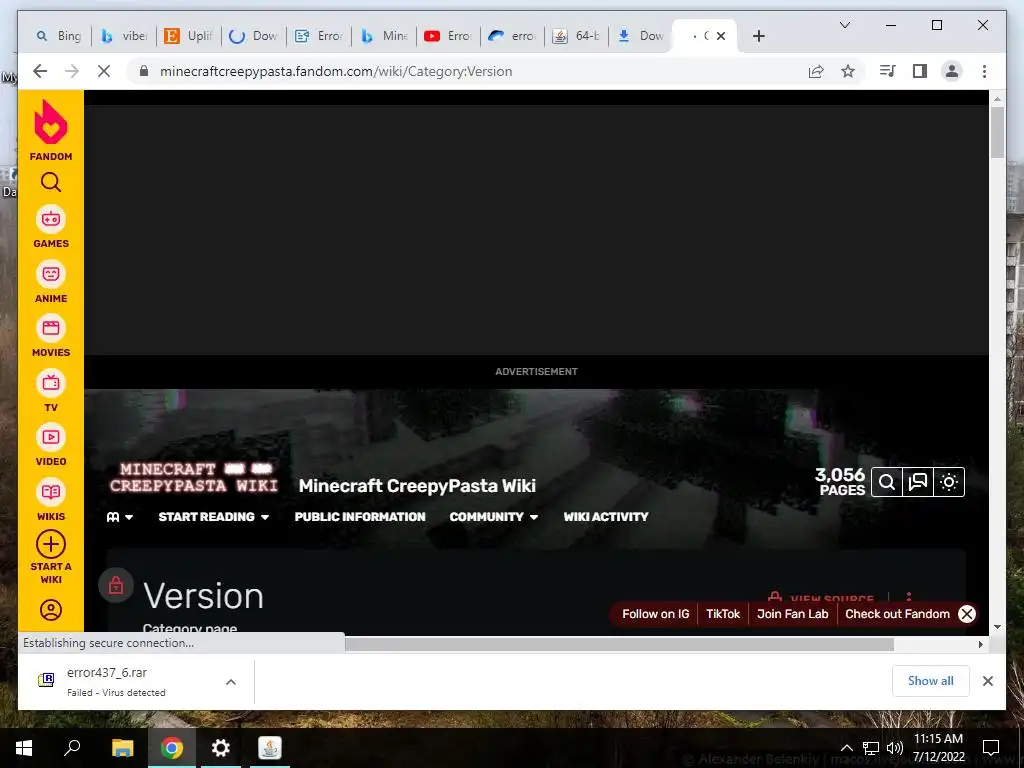Close the downloads bar

(987, 681)
